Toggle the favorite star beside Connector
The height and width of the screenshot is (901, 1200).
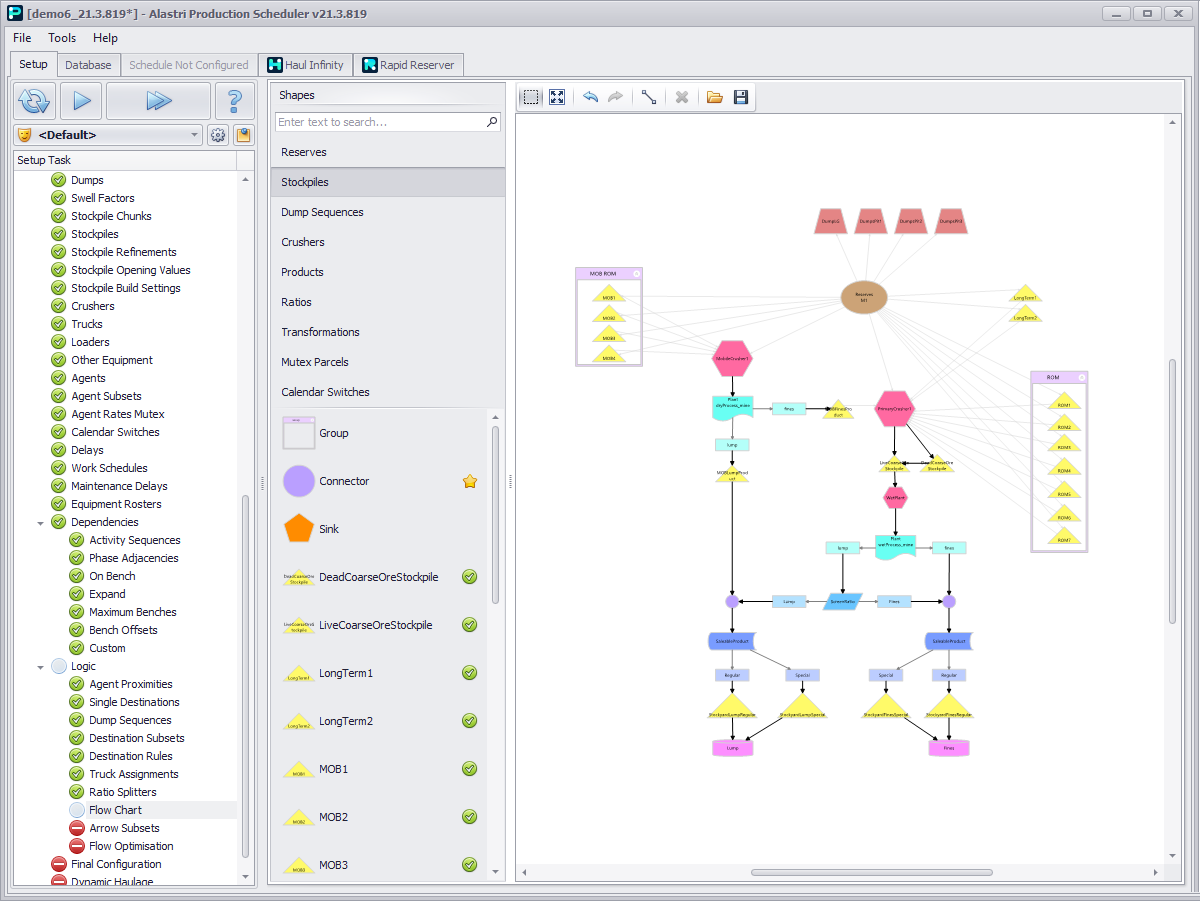coord(470,481)
